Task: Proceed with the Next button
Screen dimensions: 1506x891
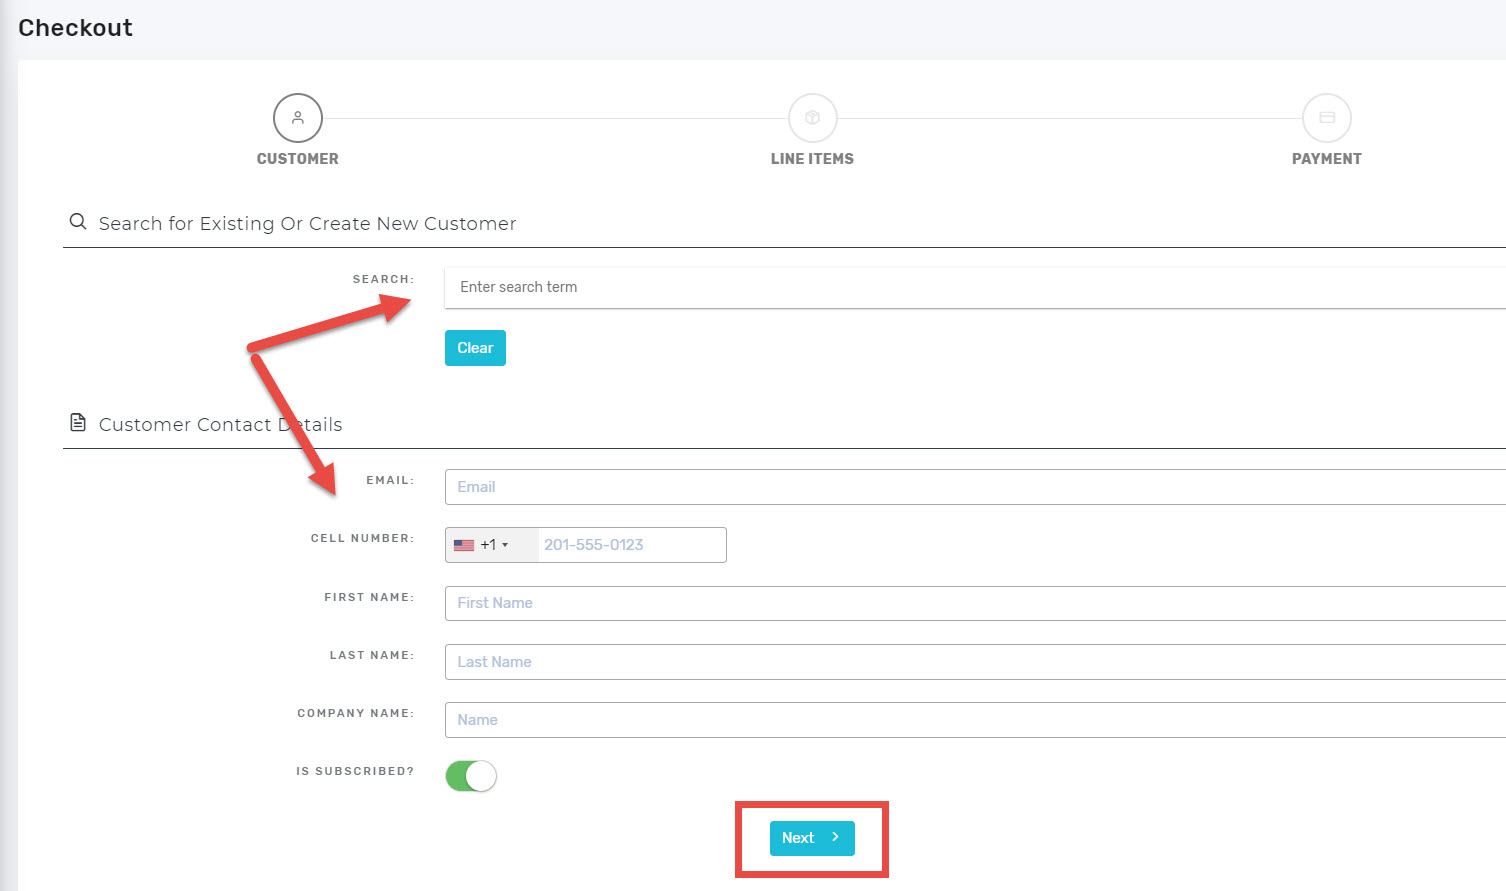Action: click(x=812, y=838)
